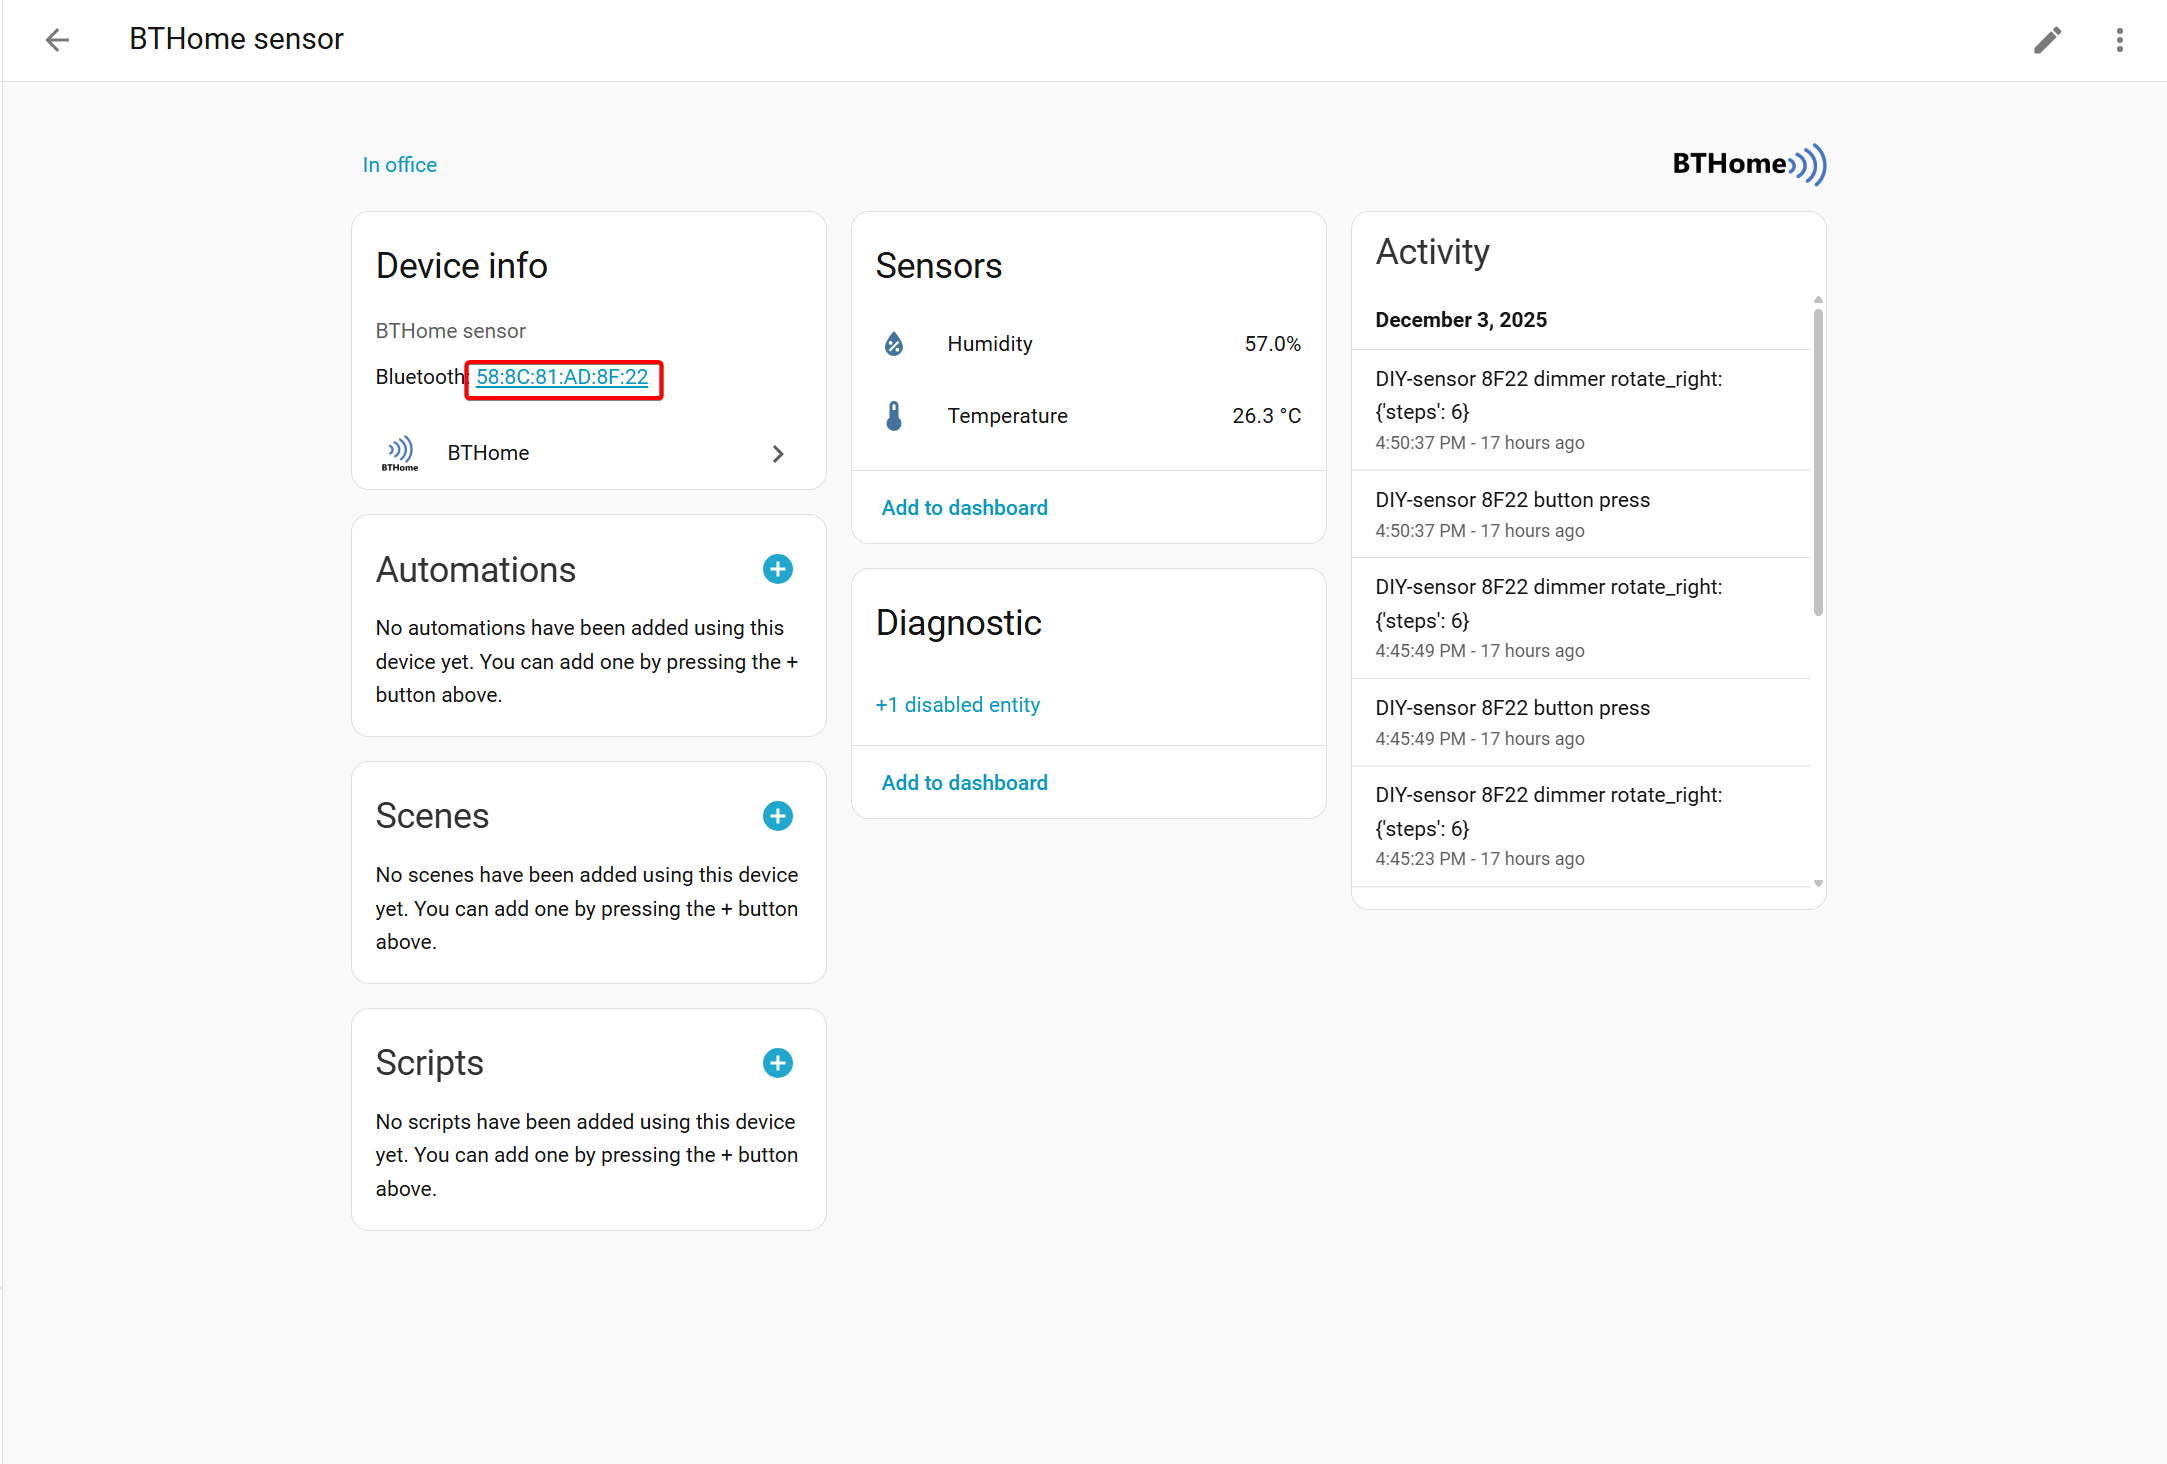Click the Humidity water drop icon
The width and height of the screenshot is (2167, 1464).
pos(894,344)
